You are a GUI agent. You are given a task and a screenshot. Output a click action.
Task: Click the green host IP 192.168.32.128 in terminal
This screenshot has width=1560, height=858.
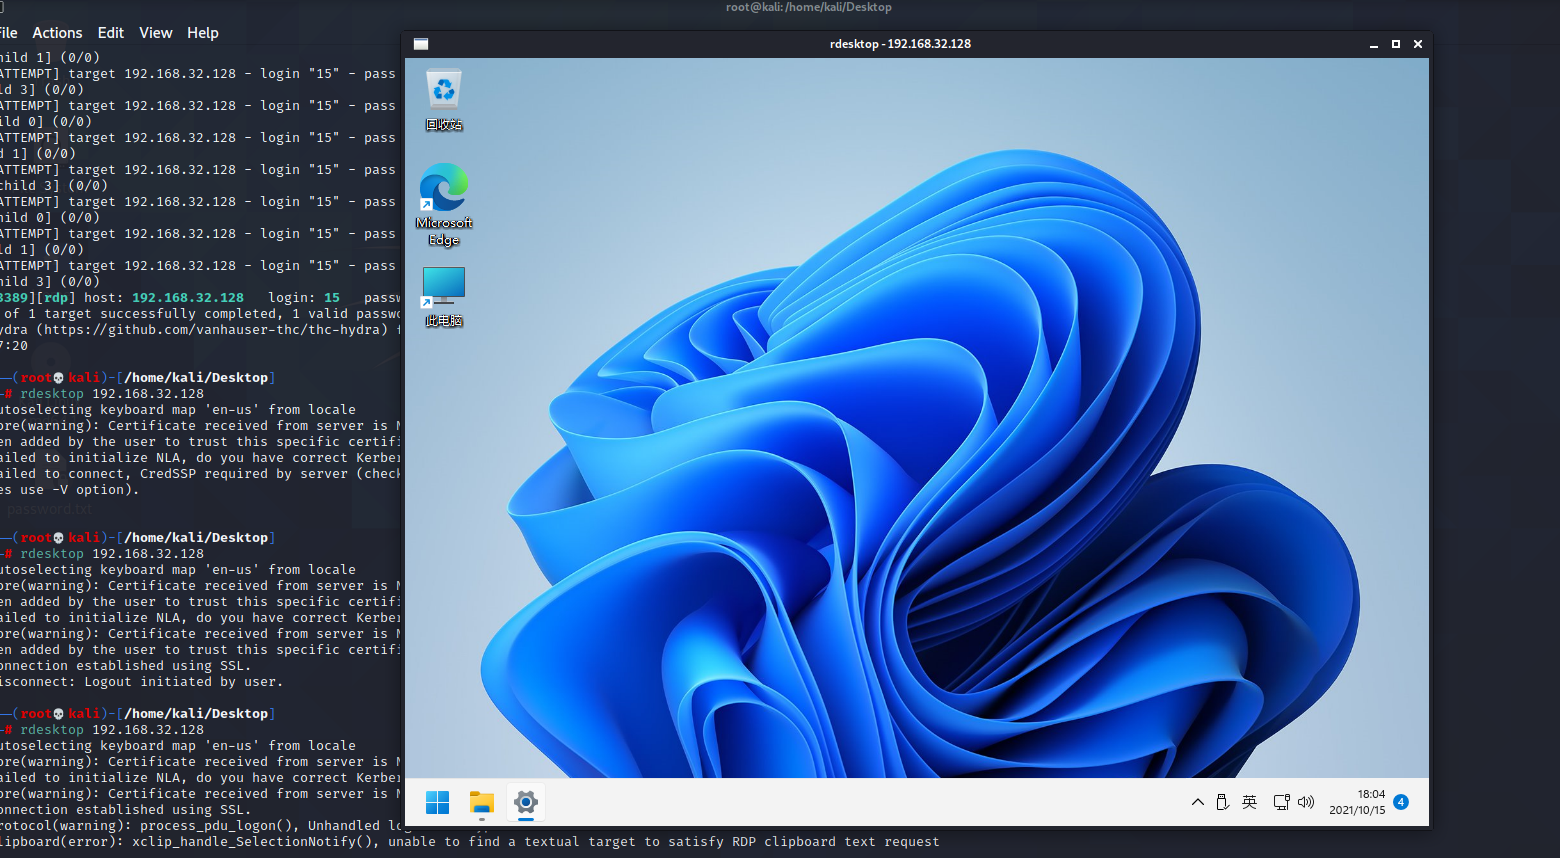[188, 298]
